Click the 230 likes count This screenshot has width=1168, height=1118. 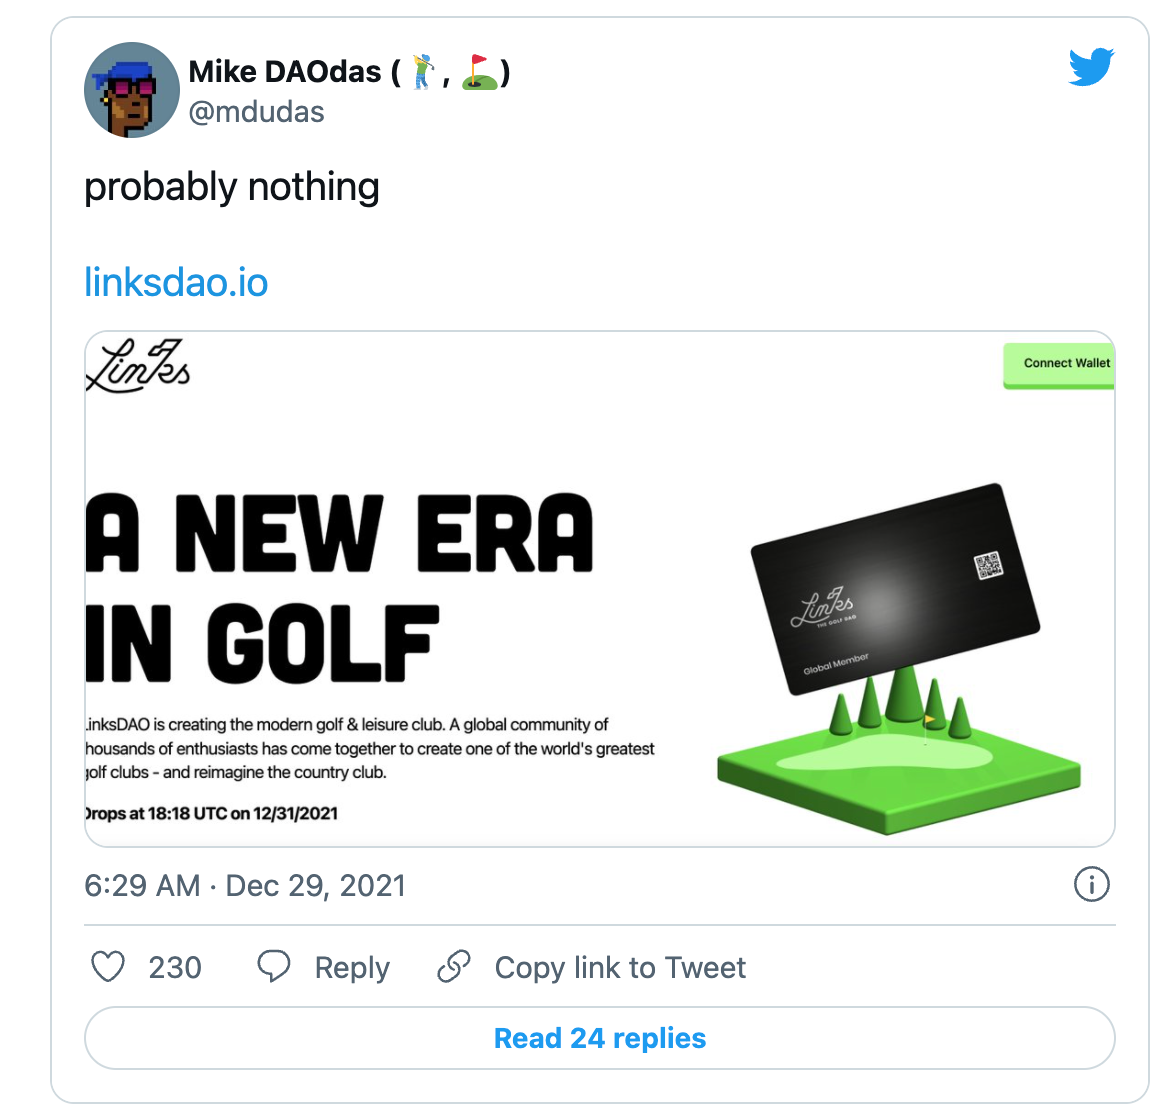(175, 968)
